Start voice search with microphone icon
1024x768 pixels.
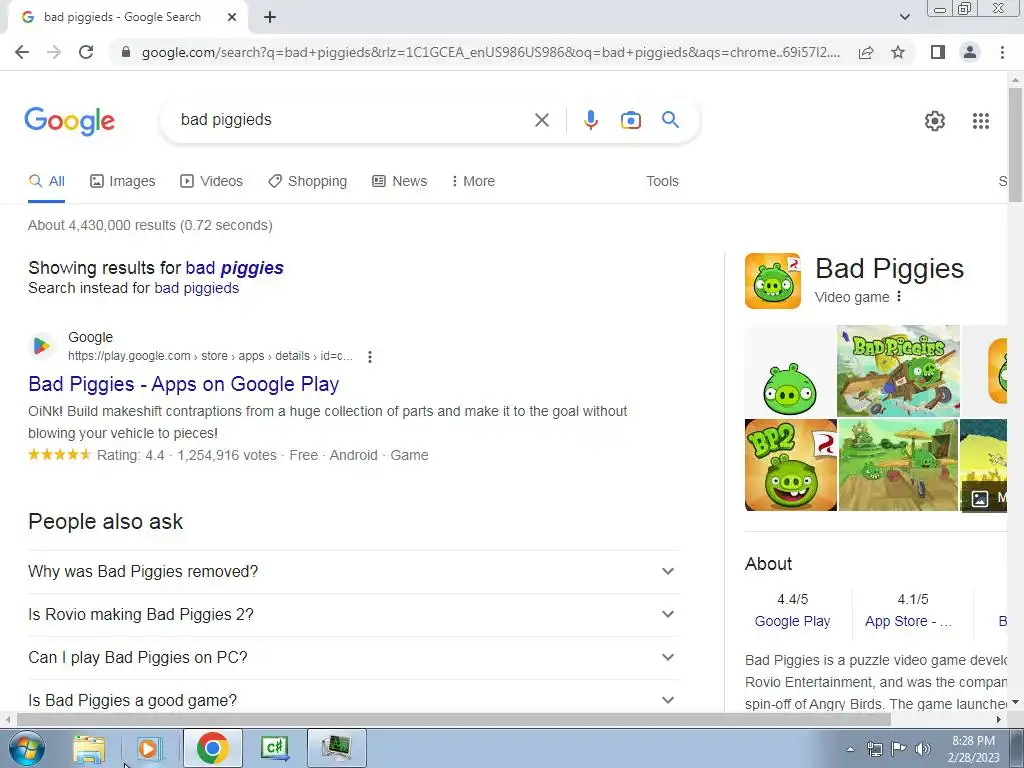coord(590,120)
